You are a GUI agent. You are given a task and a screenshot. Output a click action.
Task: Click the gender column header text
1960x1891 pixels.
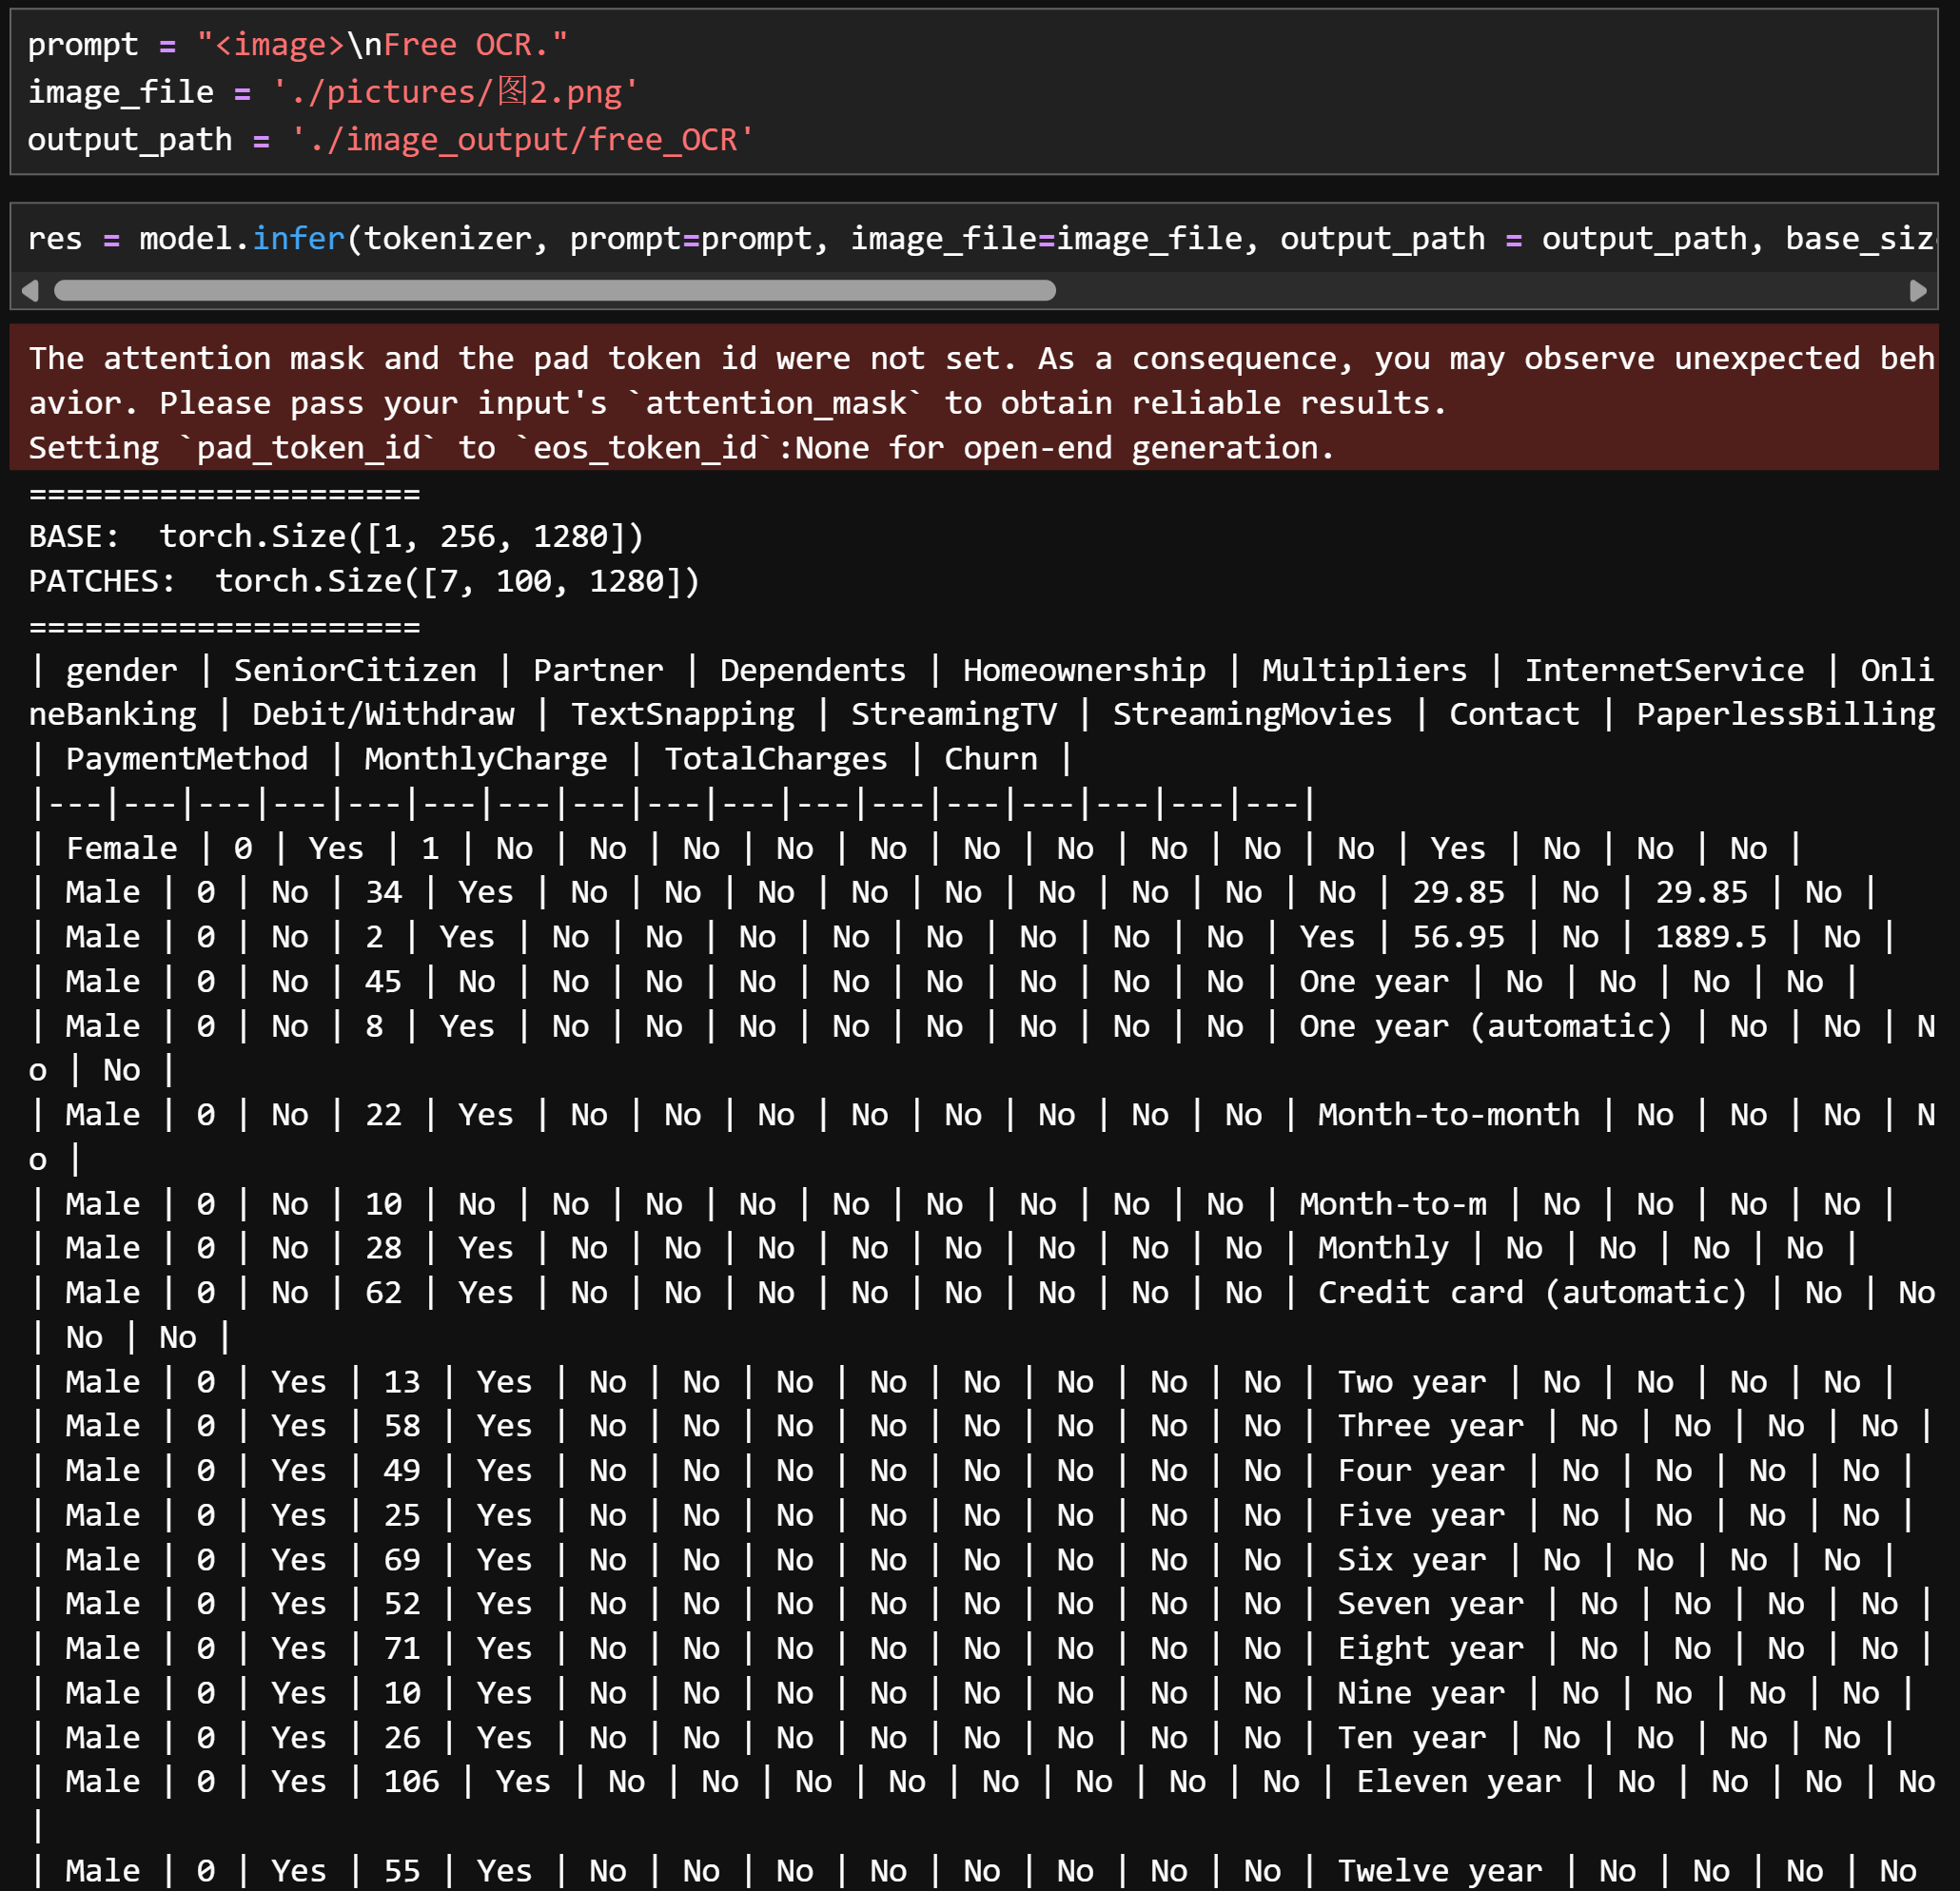point(121,670)
